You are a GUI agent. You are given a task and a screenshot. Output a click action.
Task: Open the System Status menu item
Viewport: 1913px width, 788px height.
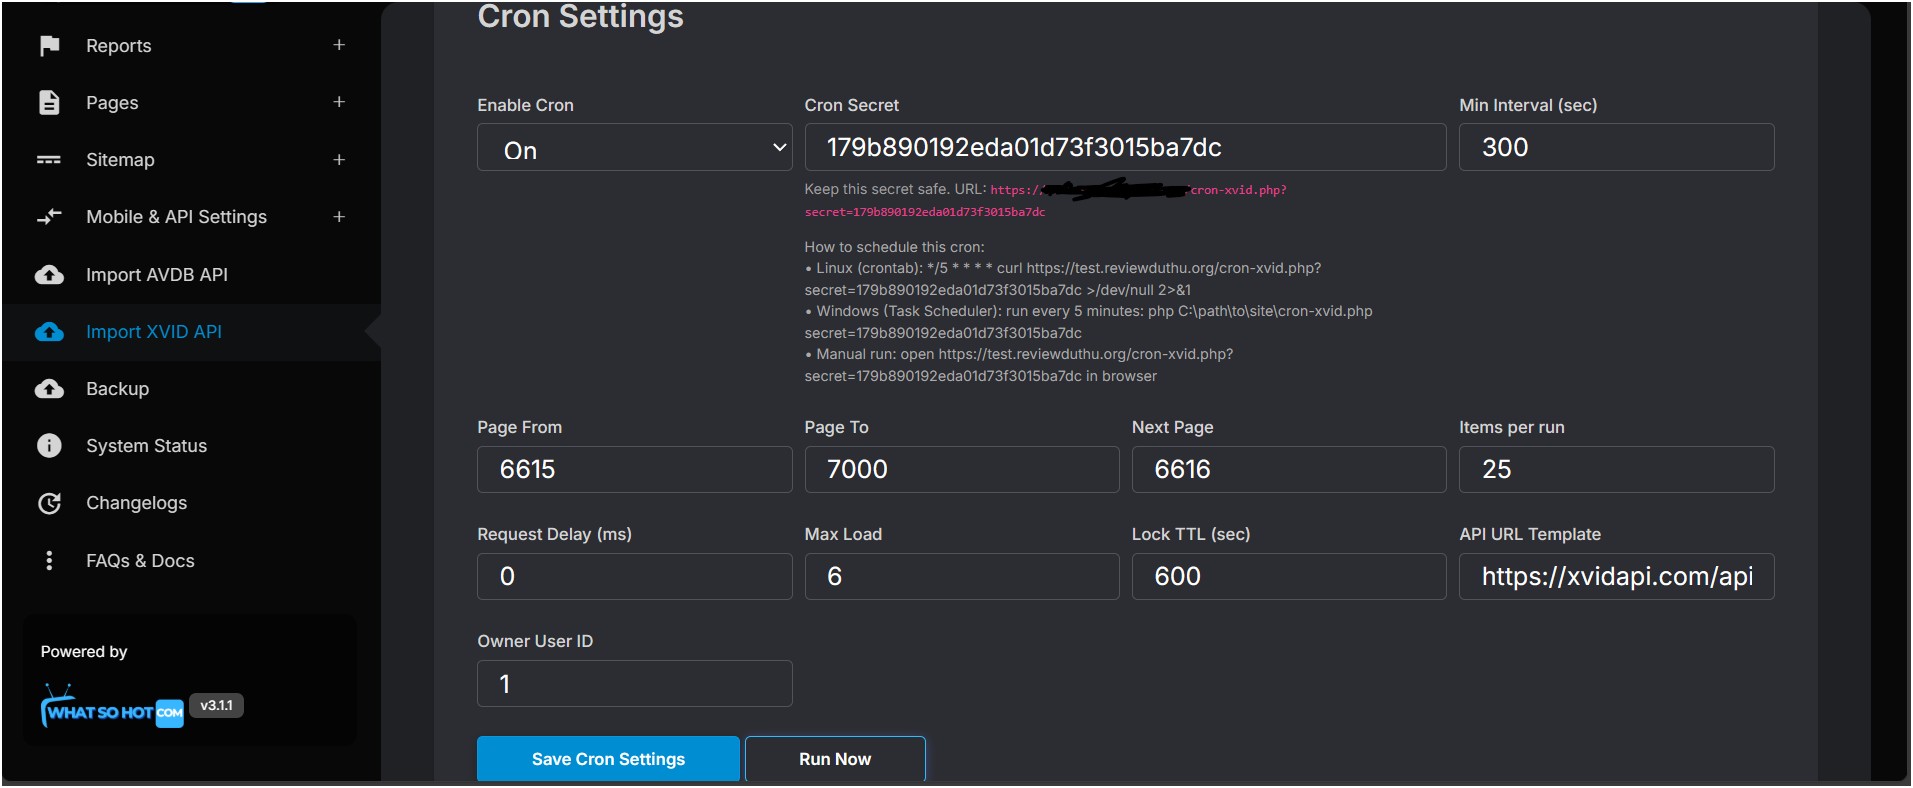146,446
